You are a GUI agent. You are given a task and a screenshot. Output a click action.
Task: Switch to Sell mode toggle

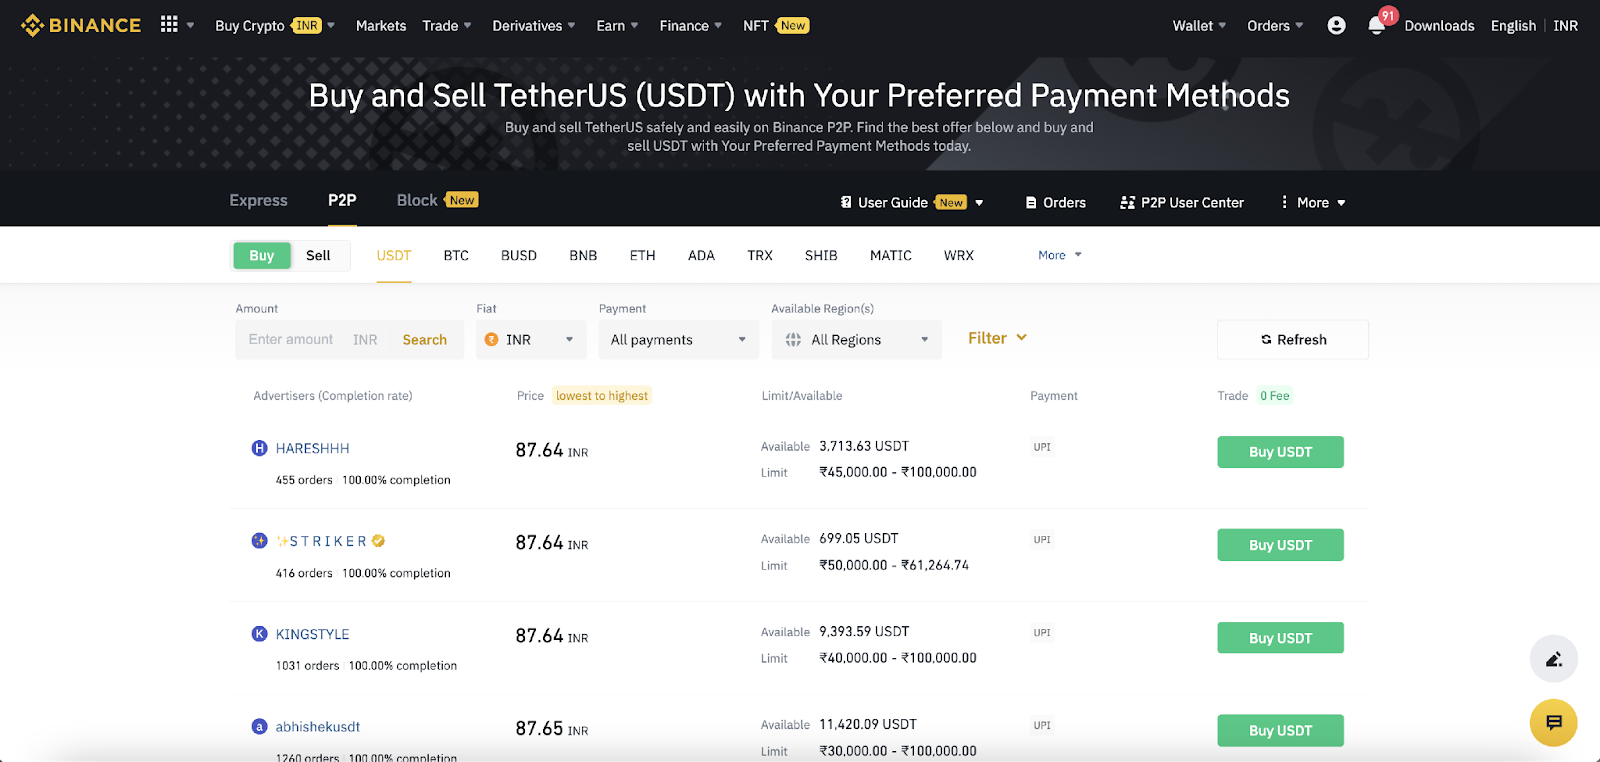click(x=318, y=256)
